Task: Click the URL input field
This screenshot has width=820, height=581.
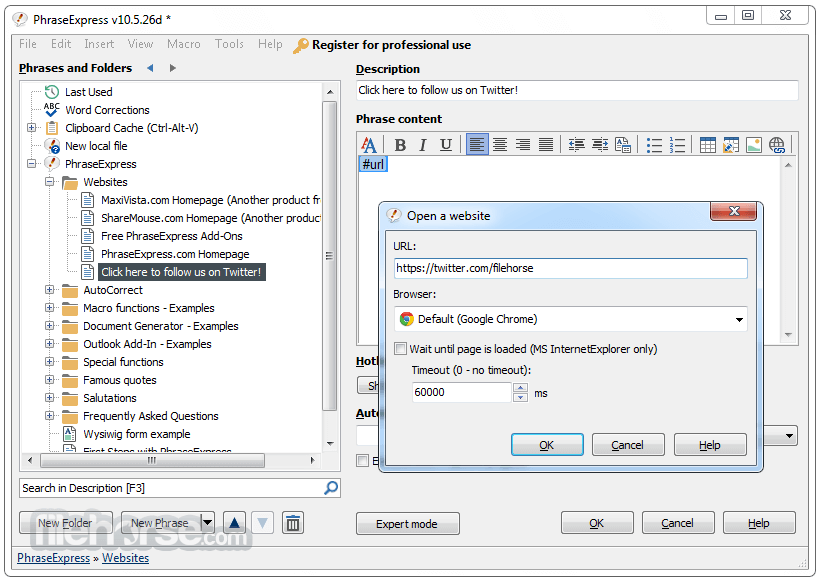Action: (571, 268)
